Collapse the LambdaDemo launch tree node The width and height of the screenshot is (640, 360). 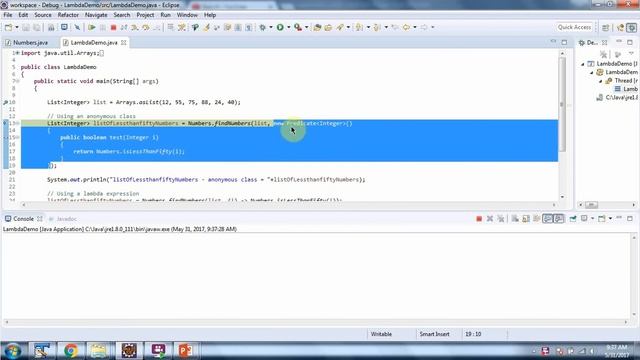pos(583,64)
